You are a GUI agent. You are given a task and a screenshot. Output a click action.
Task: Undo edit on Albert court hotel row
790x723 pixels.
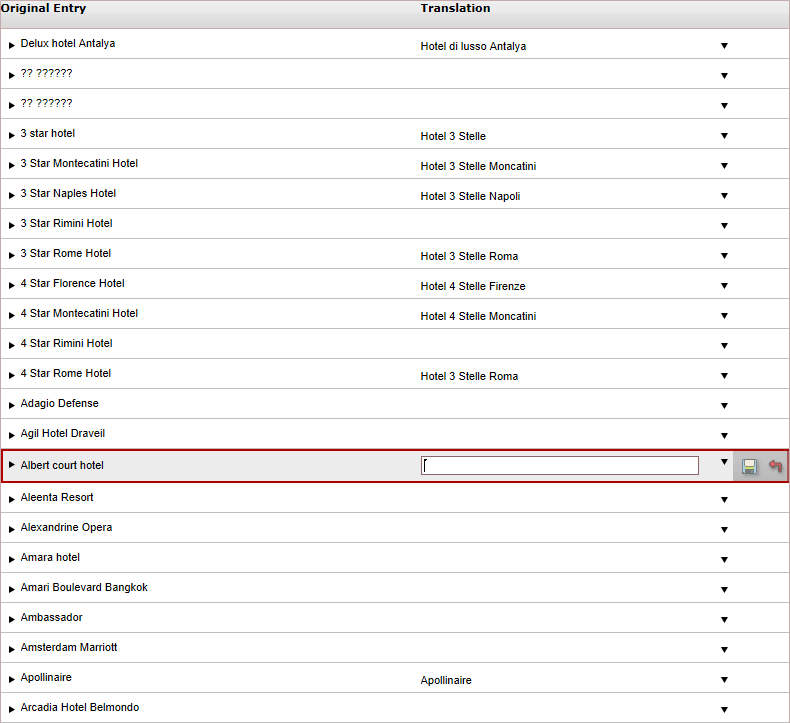click(x=775, y=466)
